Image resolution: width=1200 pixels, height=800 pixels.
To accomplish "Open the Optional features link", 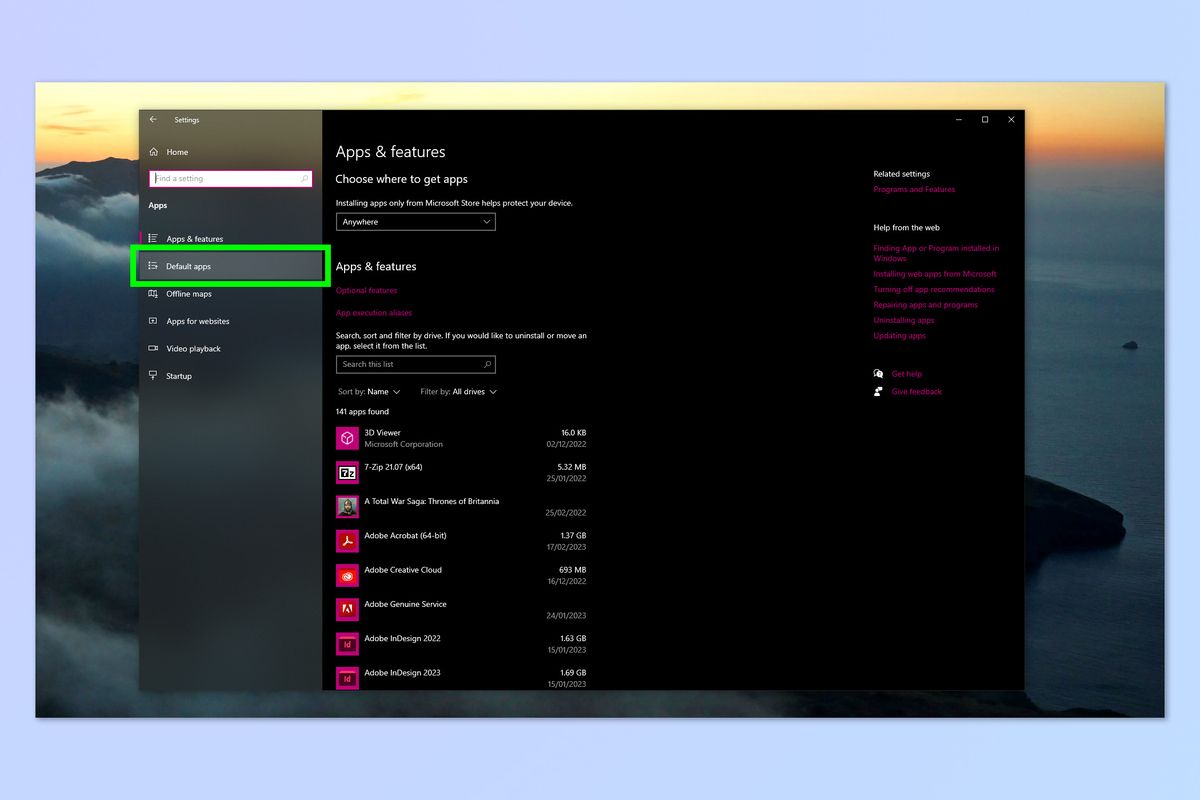I will 366,290.
